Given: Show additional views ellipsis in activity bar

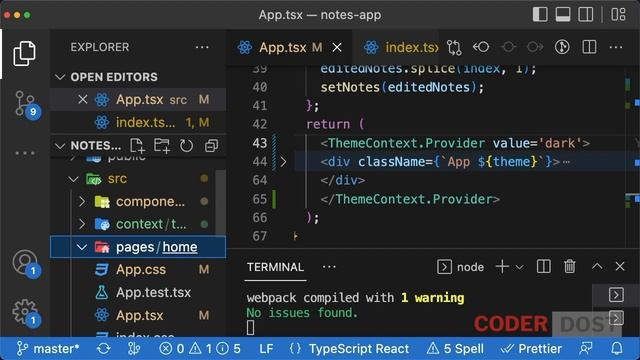Looking at the screenshot, I should click(24, 153).
